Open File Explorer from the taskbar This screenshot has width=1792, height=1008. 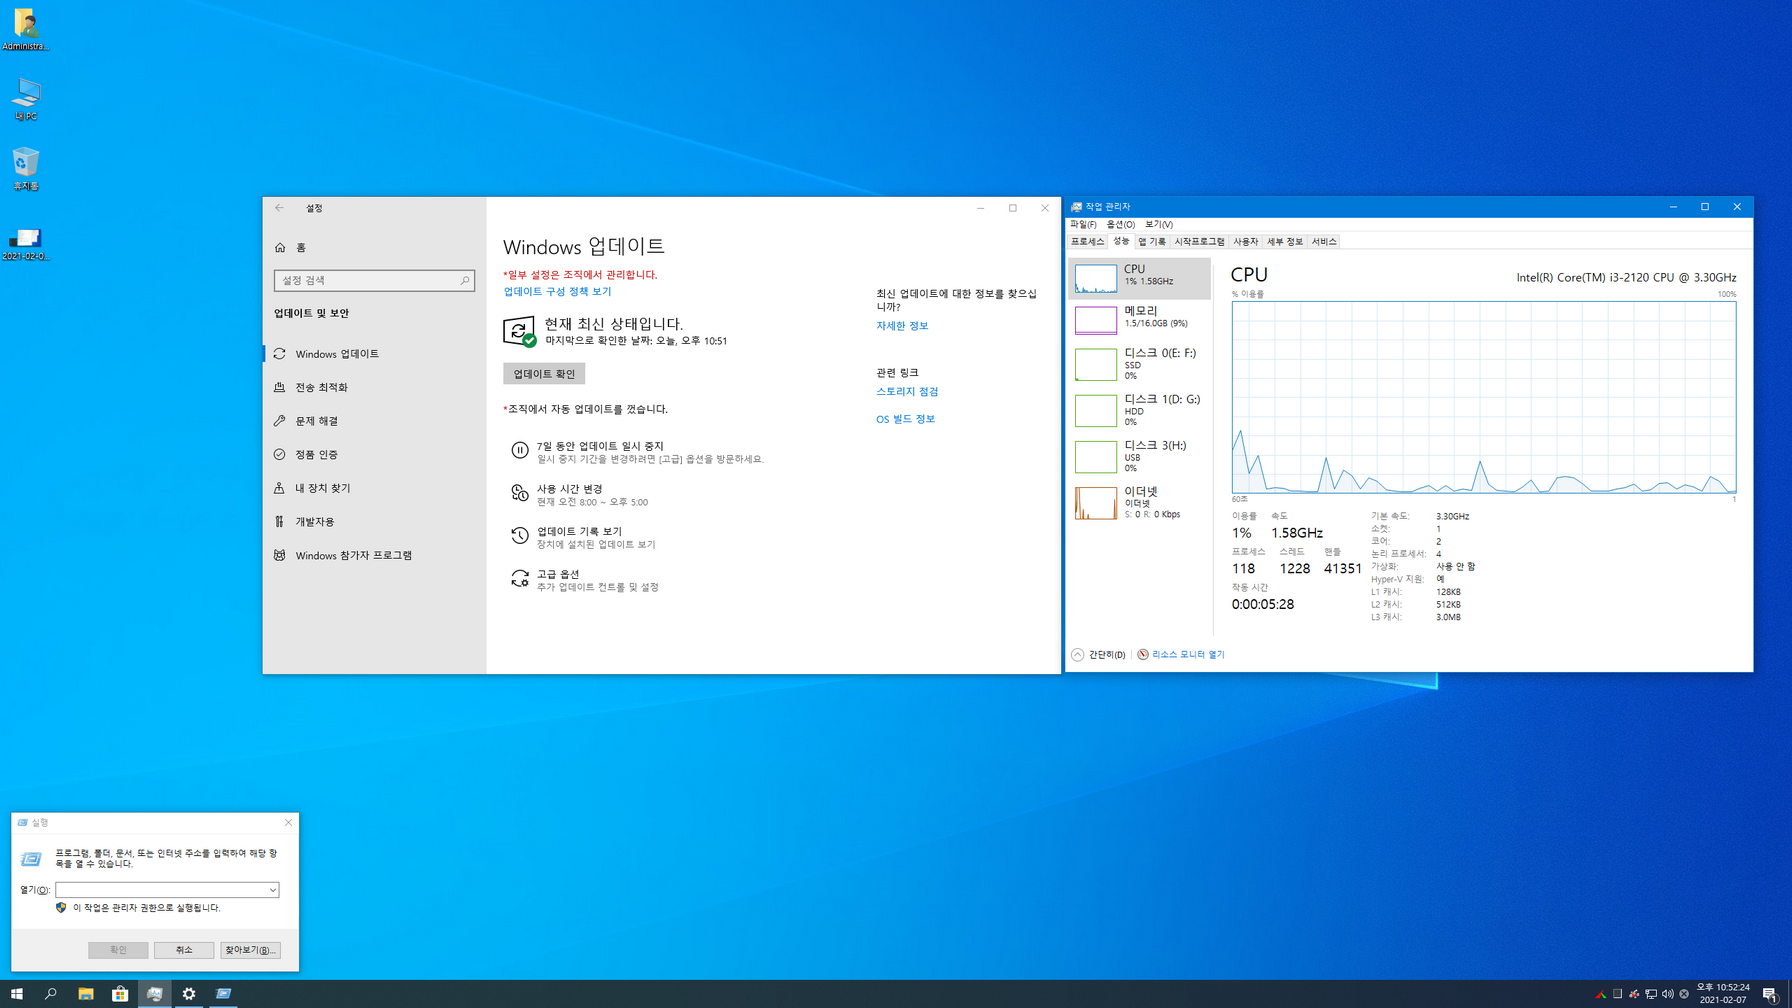pos(86,994)
